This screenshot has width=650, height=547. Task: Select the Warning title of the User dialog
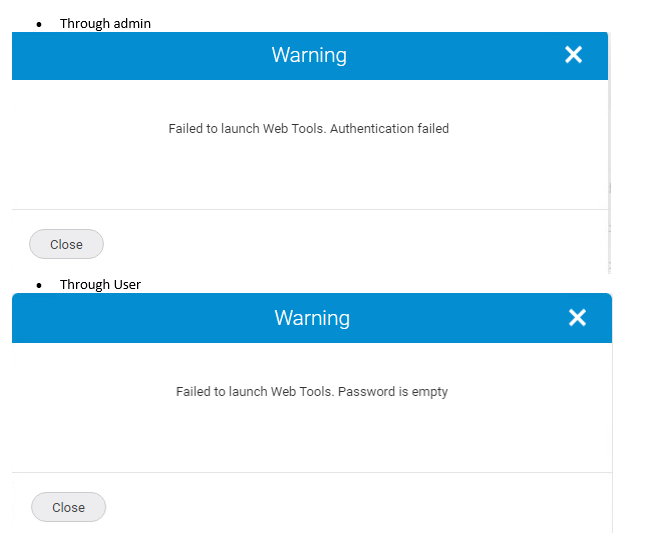[x=312, y=318]
